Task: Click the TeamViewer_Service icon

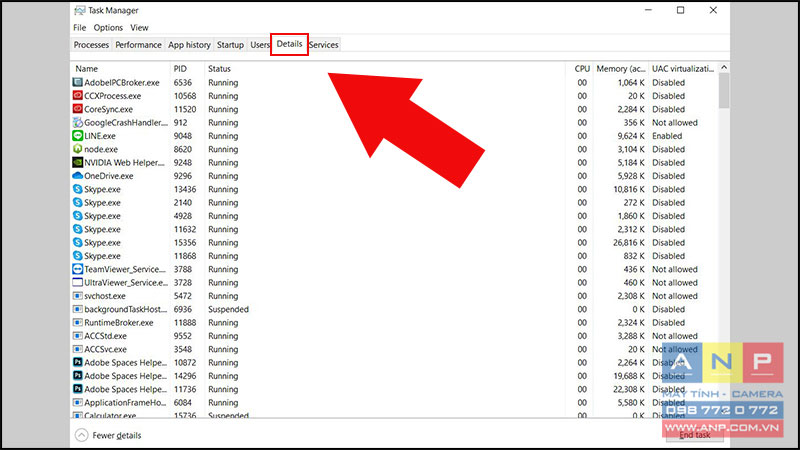Action: point(78,269)
